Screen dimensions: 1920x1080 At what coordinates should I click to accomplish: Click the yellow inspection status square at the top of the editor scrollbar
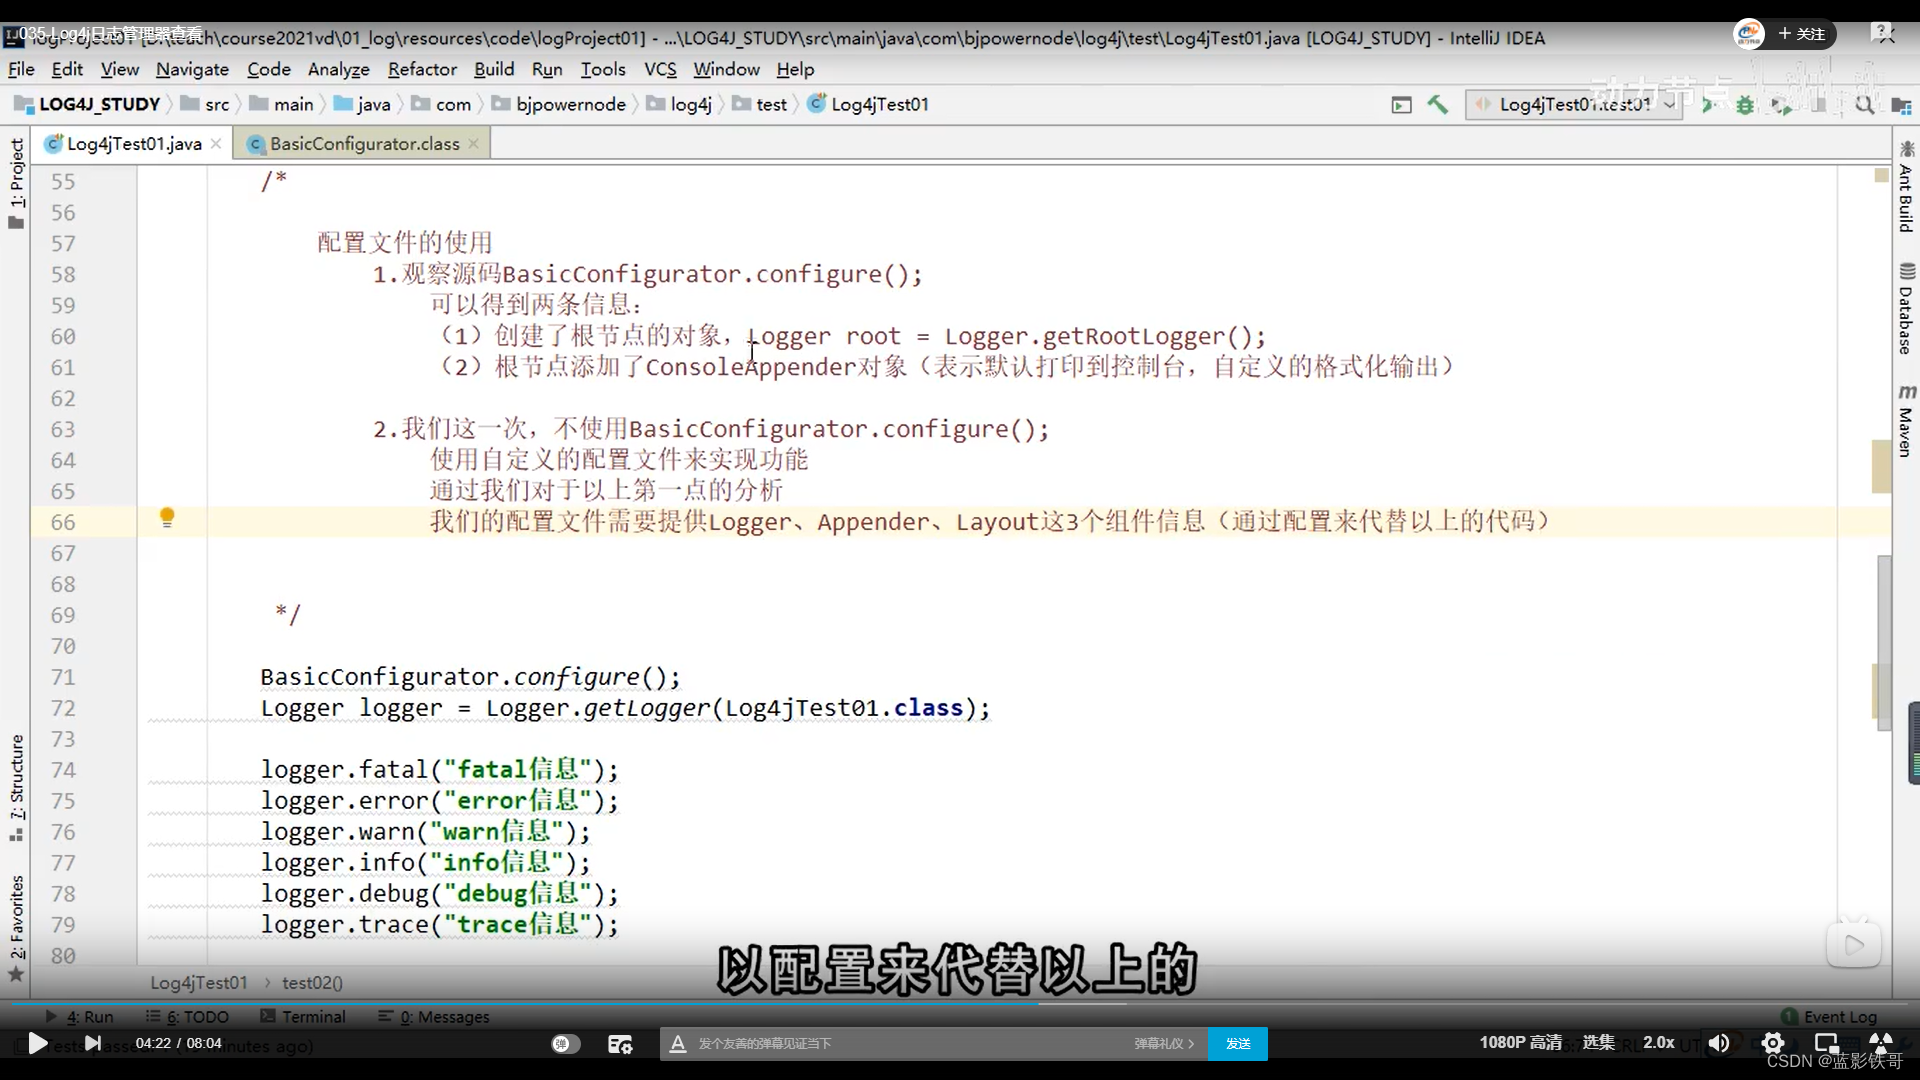1881,175
